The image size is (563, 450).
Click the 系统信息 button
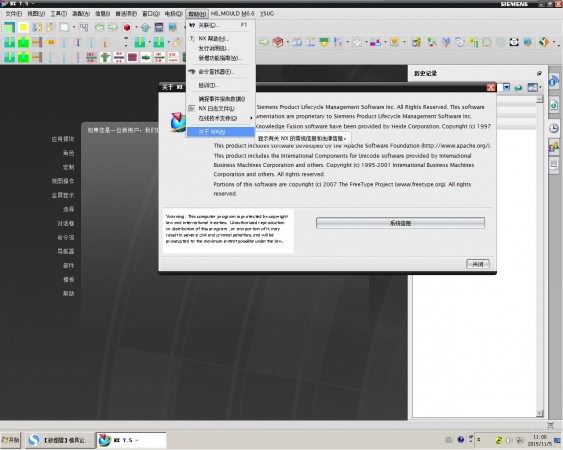pos(400,223)
